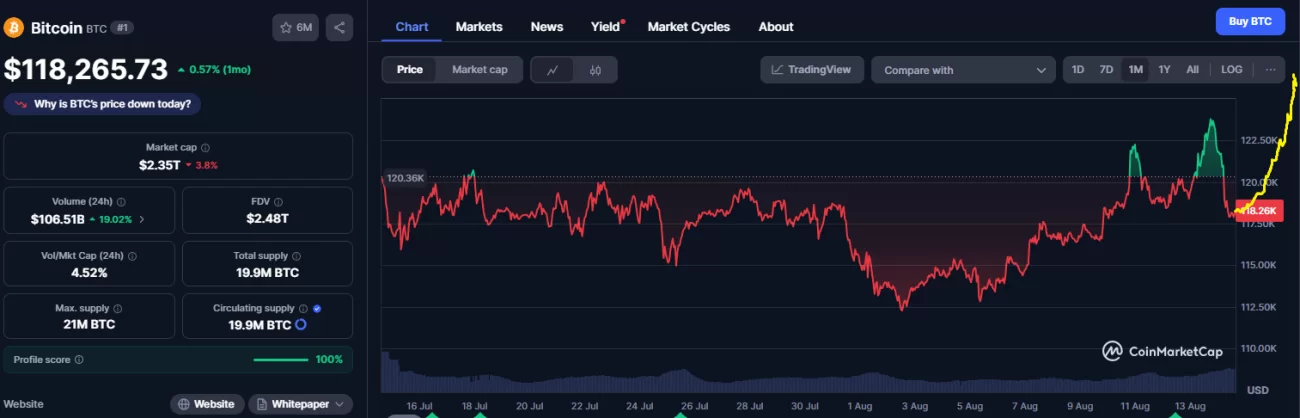Click the Bitcoin logo icon
This screenshot has width=1300, height=418.
15,28
